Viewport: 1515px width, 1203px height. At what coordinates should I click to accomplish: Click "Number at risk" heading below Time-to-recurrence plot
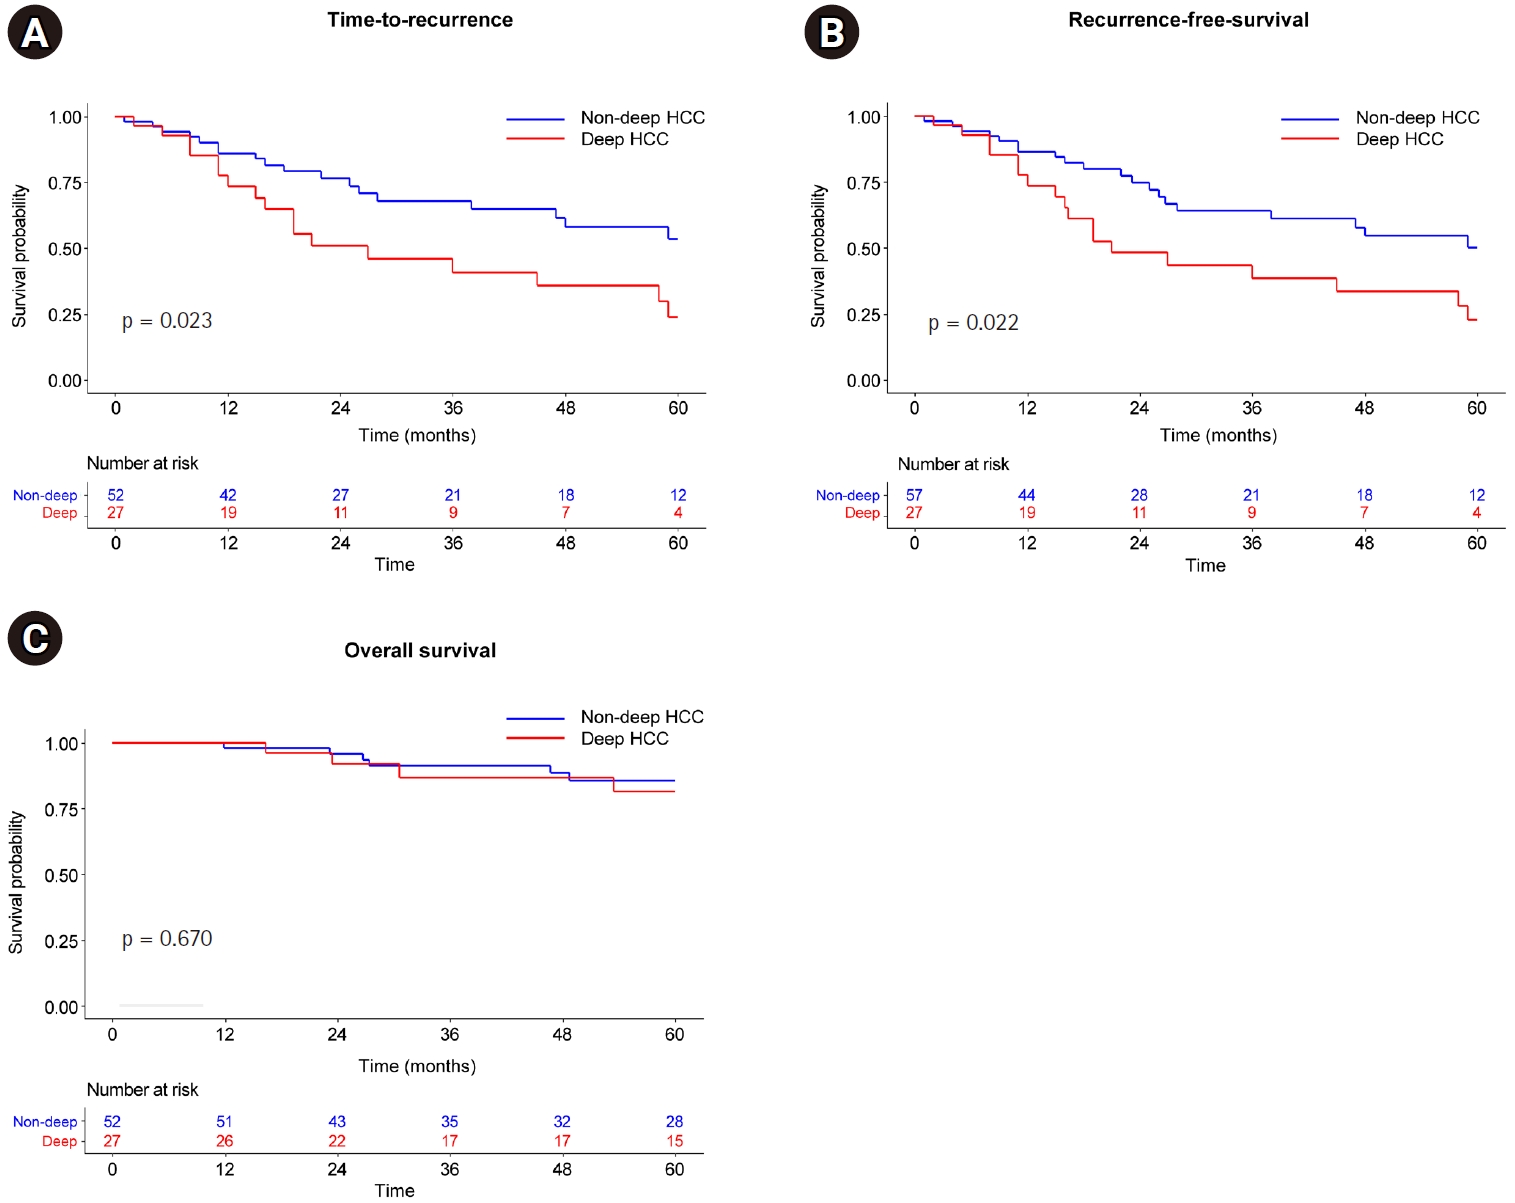pos(142,464)
